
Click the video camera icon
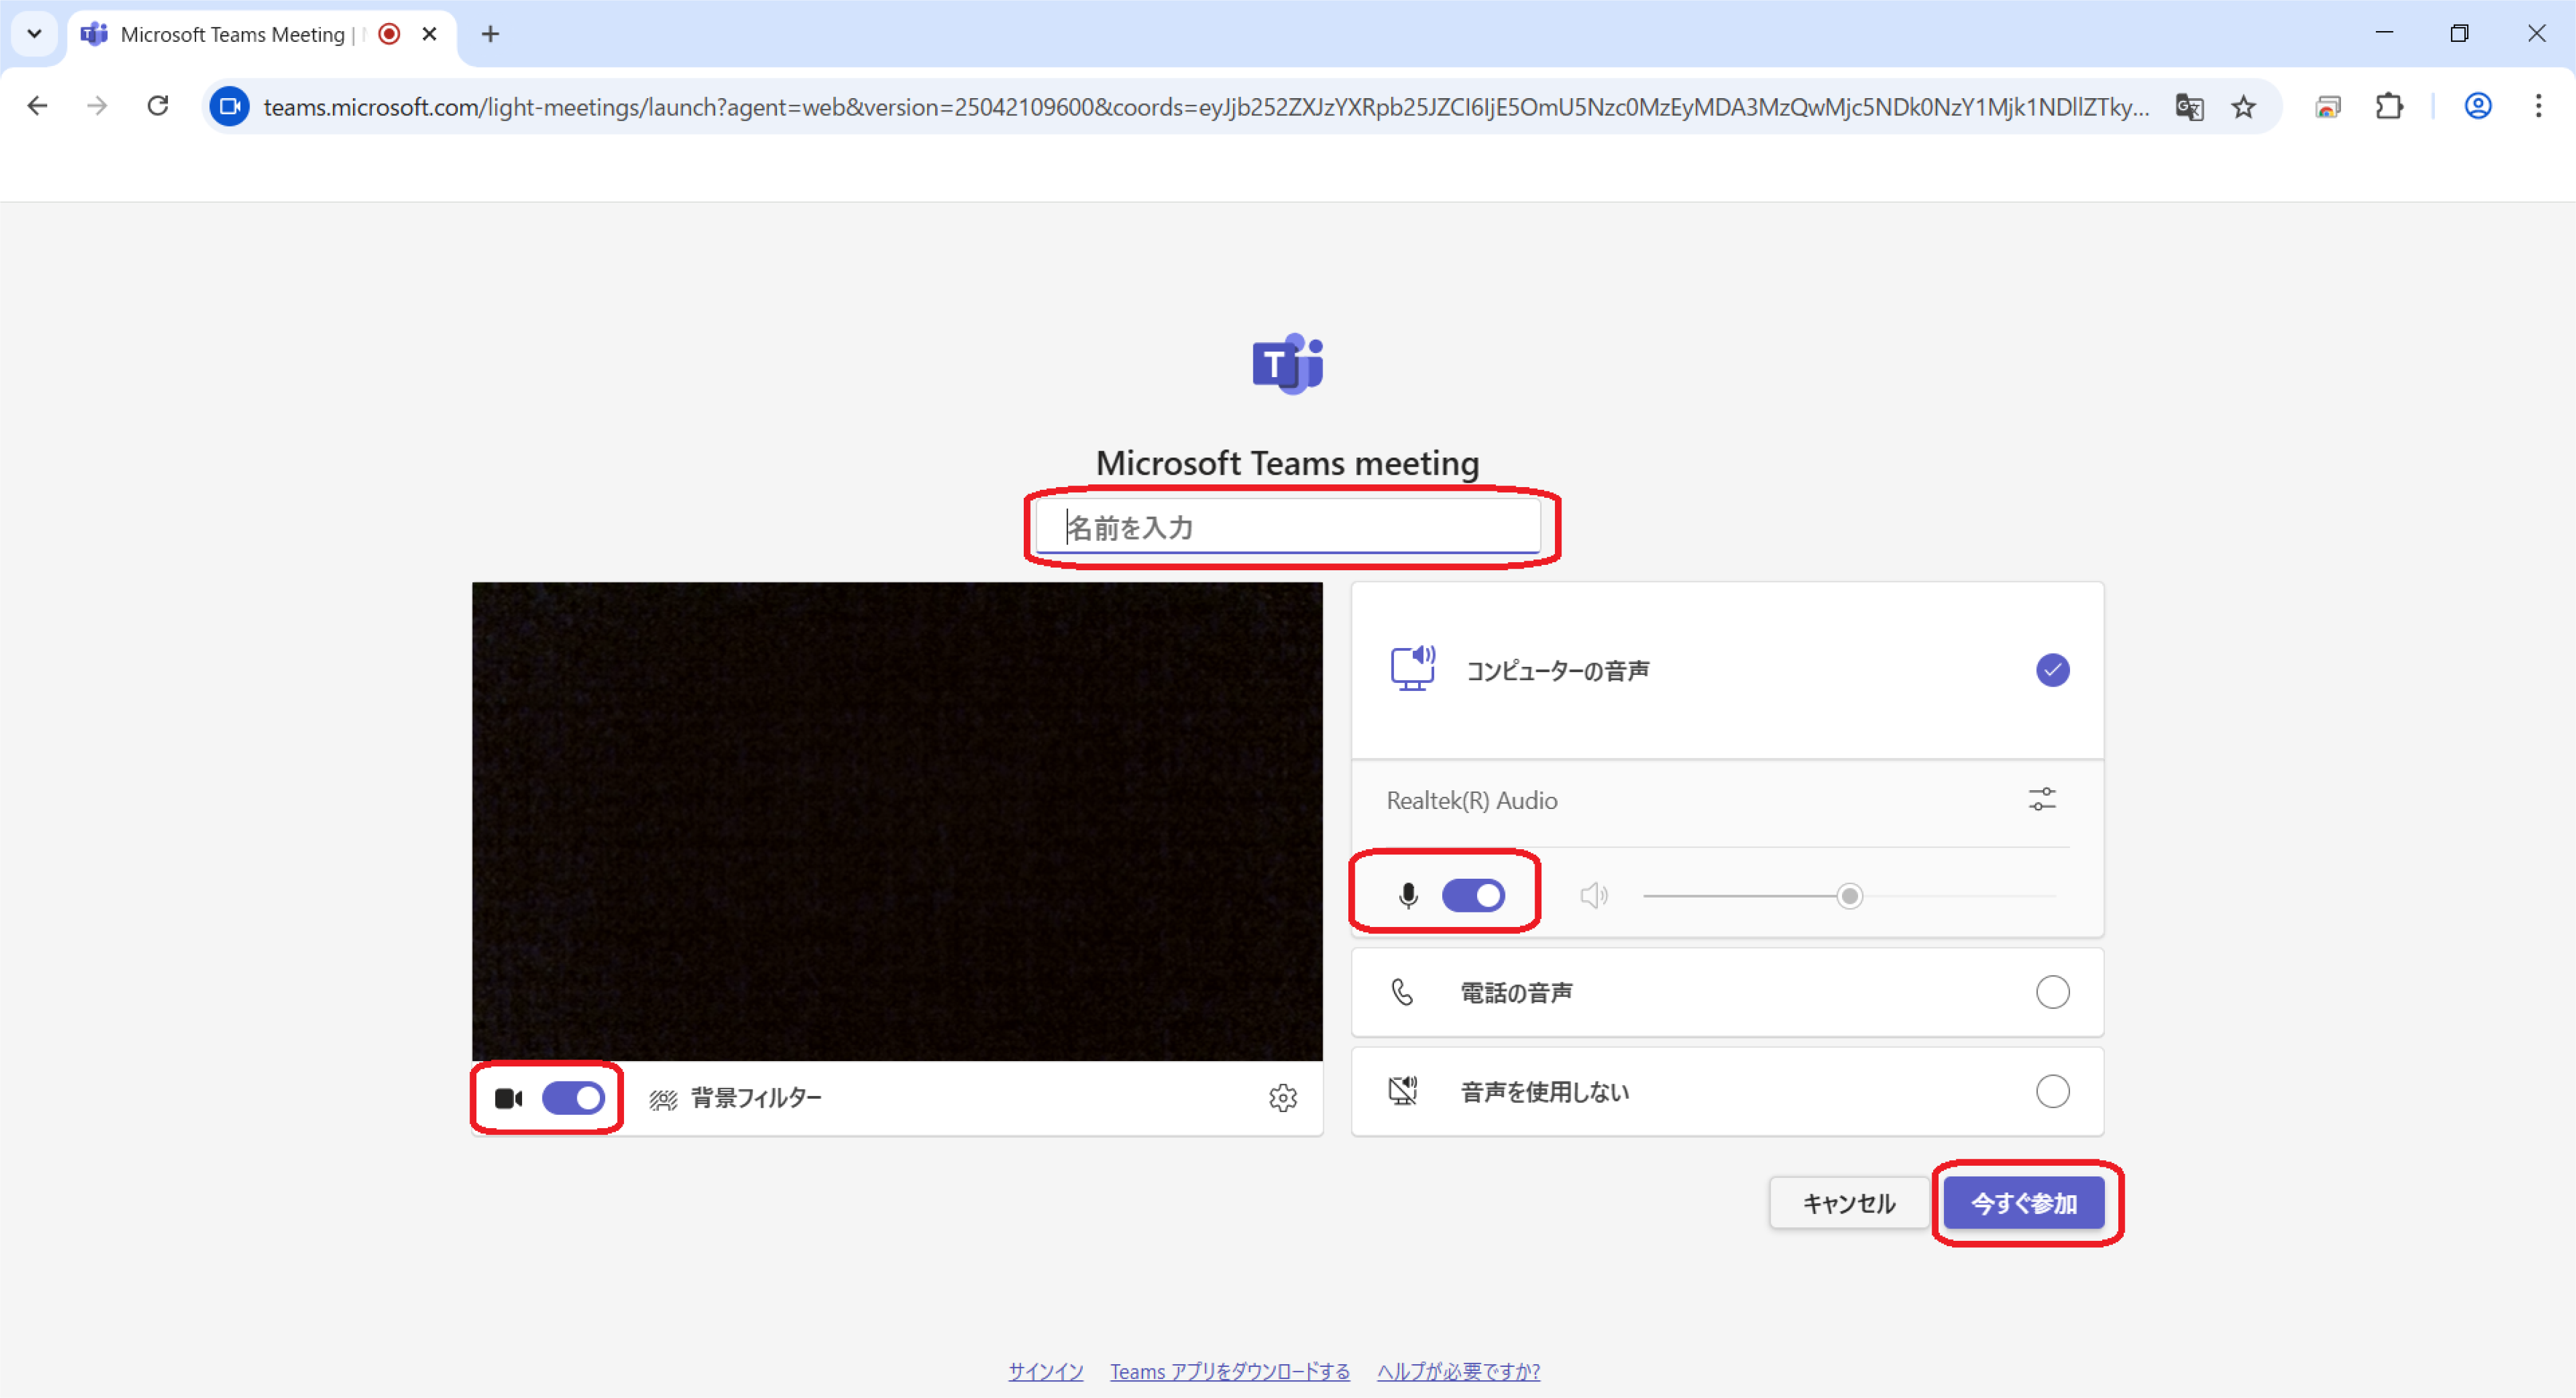509,1098
